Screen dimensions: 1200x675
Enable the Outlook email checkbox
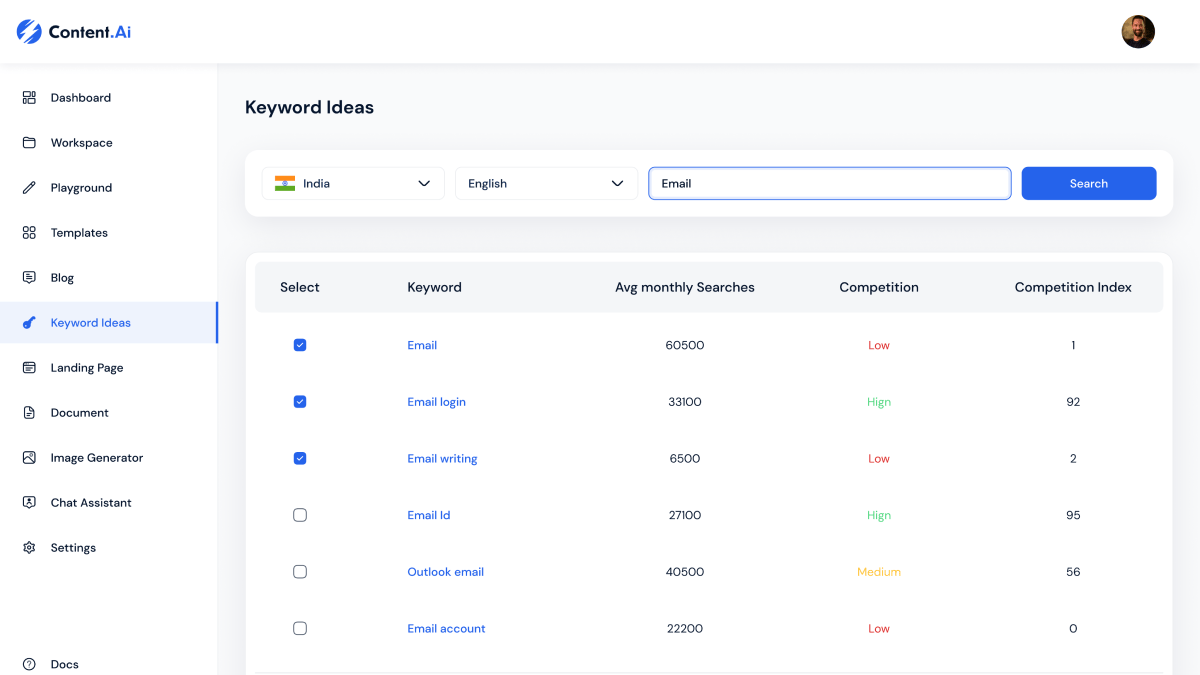click(300, 571)
